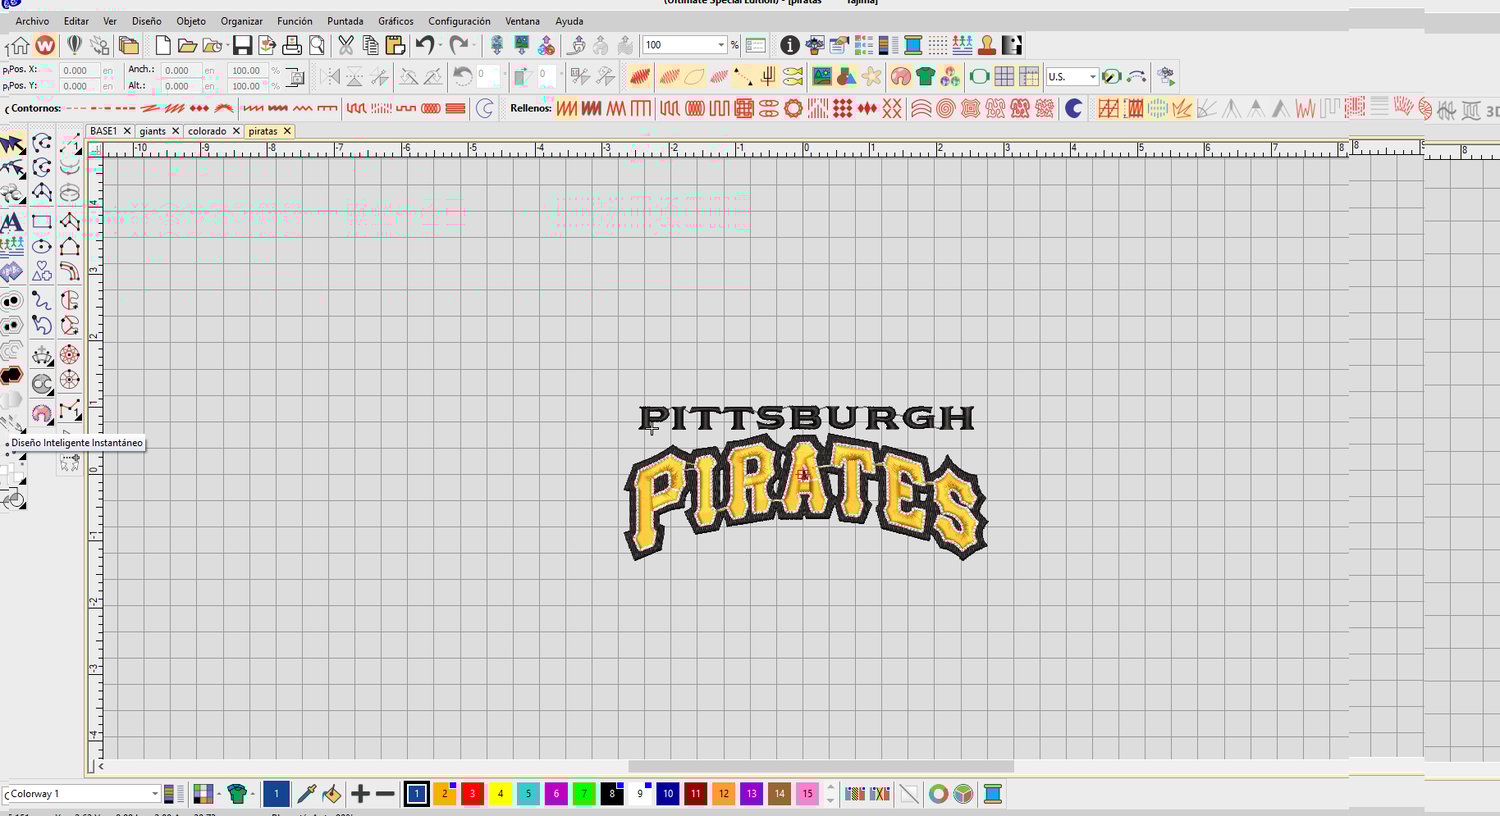
Task: Click the Anch. width input field
Action: 180,71
